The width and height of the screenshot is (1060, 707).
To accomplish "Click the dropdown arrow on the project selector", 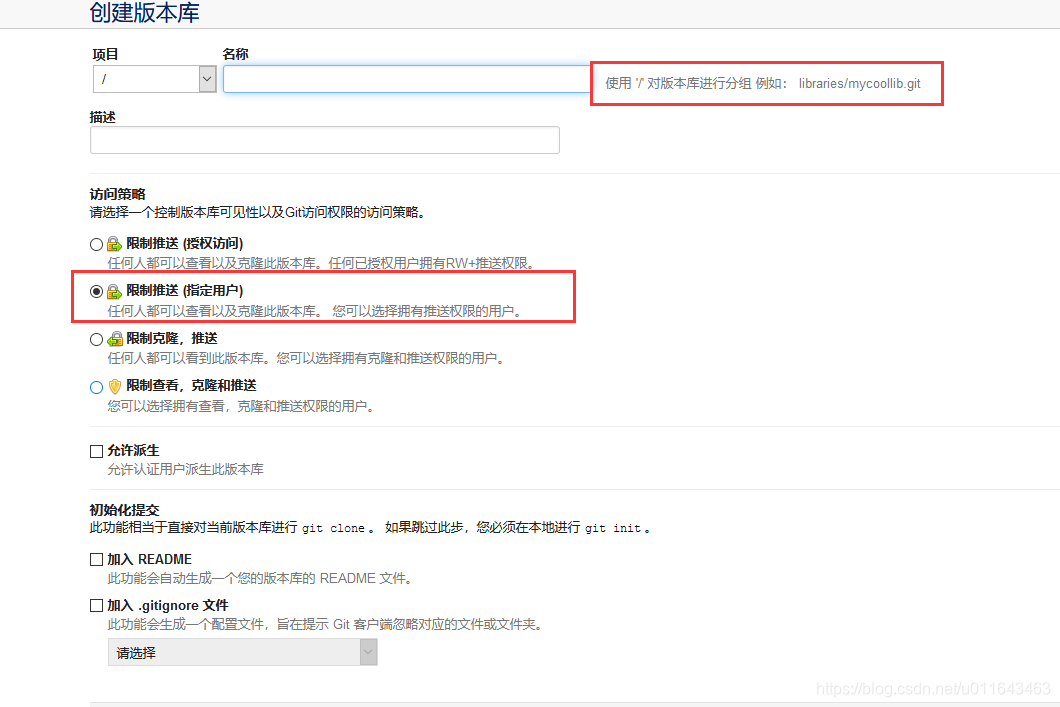I will click(x=206, y=78).
